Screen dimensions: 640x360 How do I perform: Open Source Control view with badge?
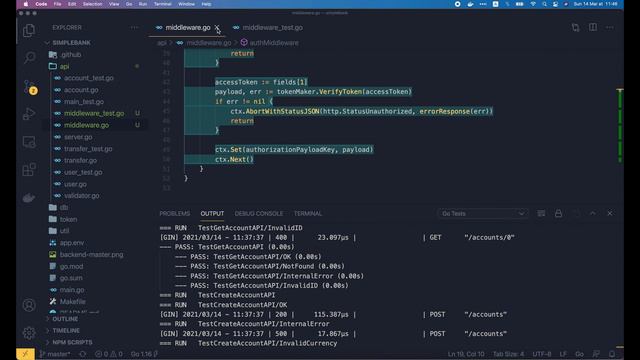pyautogui.click(x=29, y=87)
